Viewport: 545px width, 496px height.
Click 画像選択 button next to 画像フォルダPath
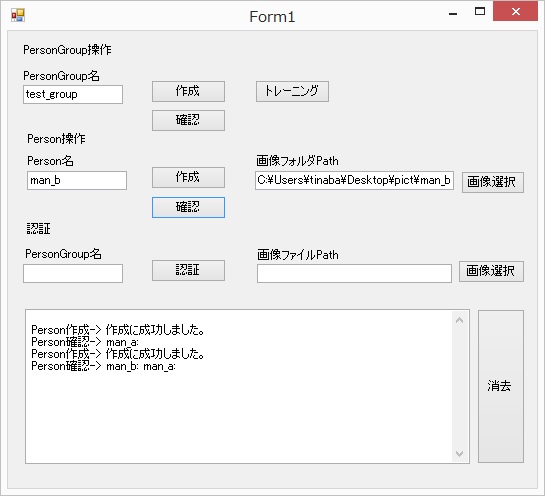pos(493,182)
